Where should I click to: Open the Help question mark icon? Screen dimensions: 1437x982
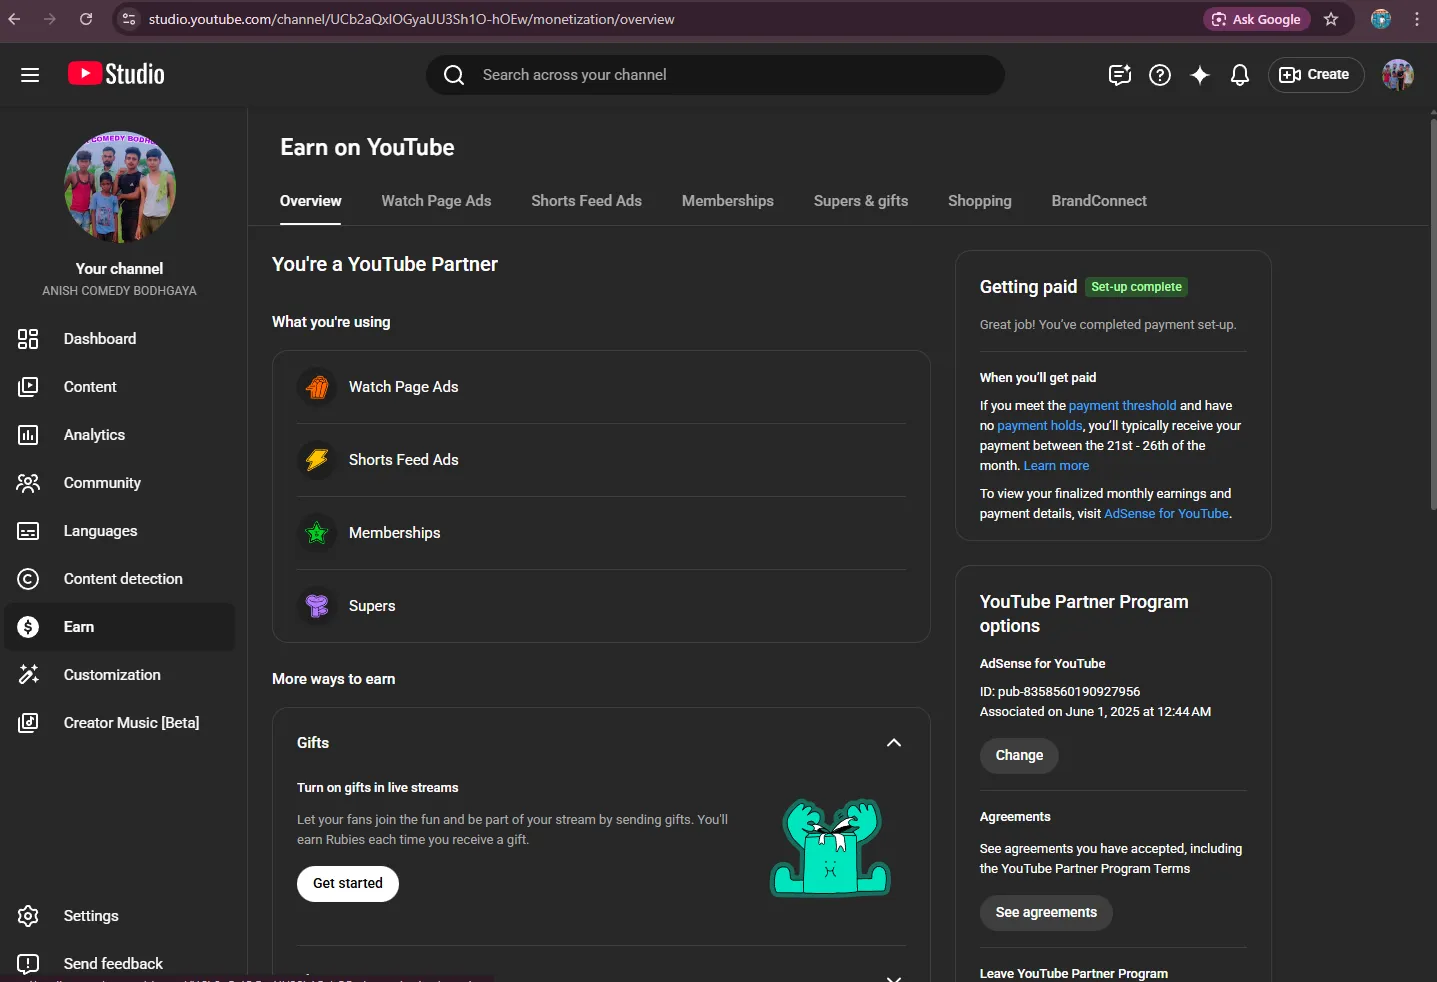1160,75
